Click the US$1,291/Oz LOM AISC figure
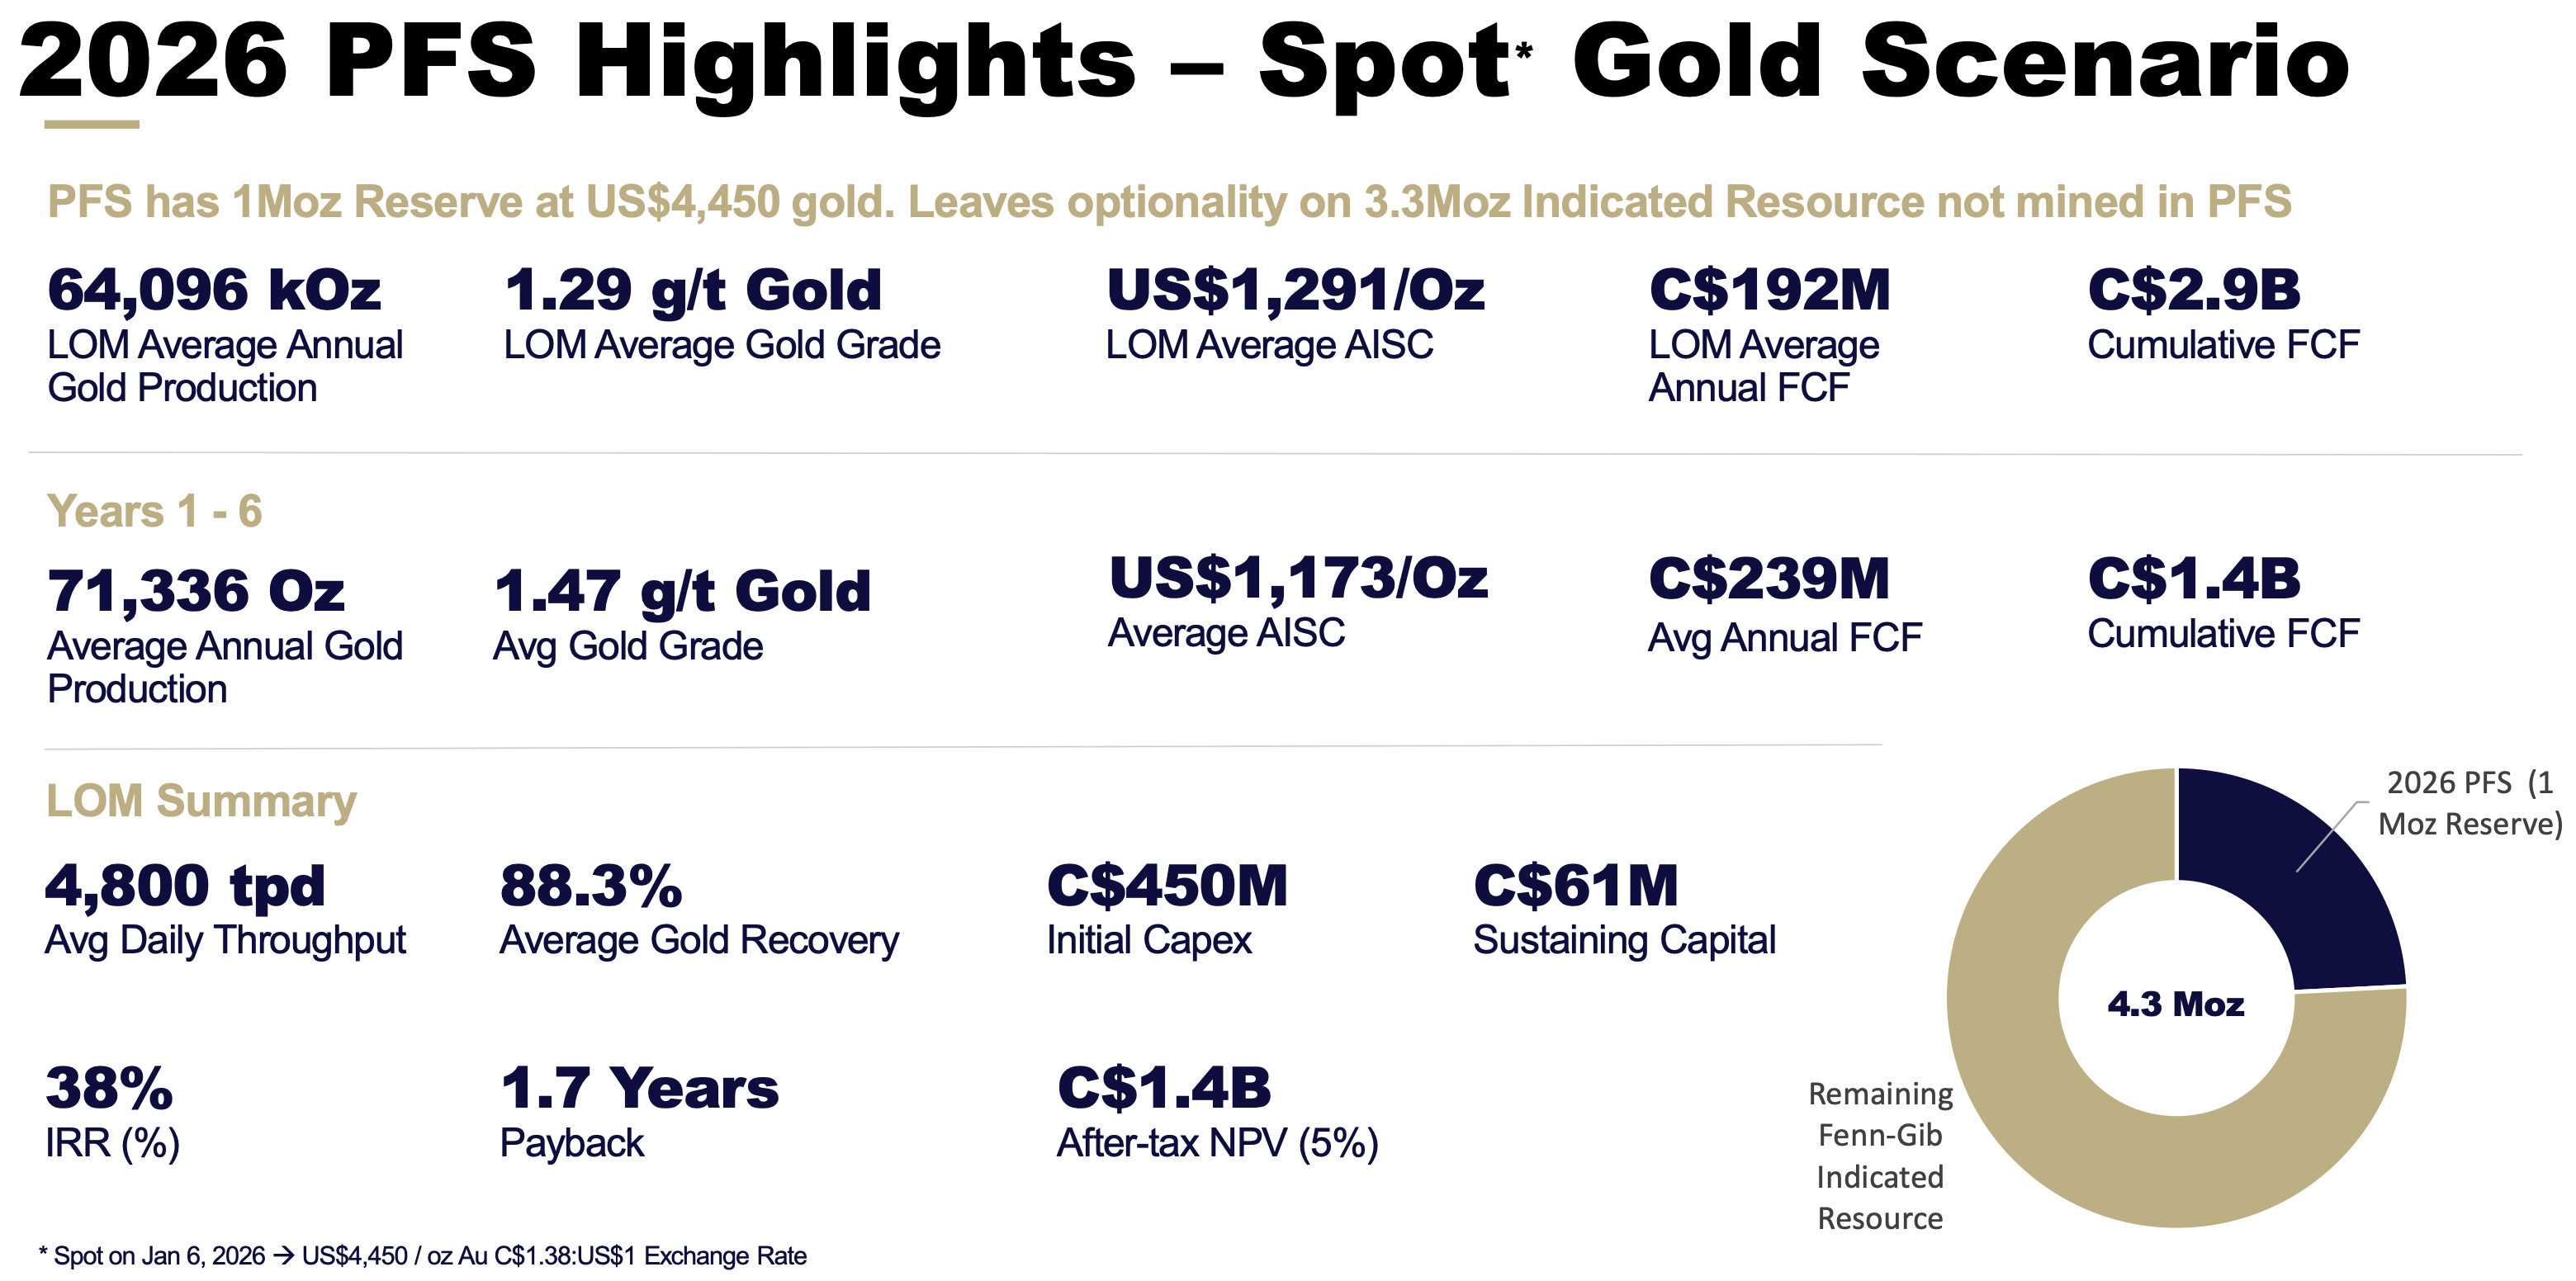 (1295, 290)
